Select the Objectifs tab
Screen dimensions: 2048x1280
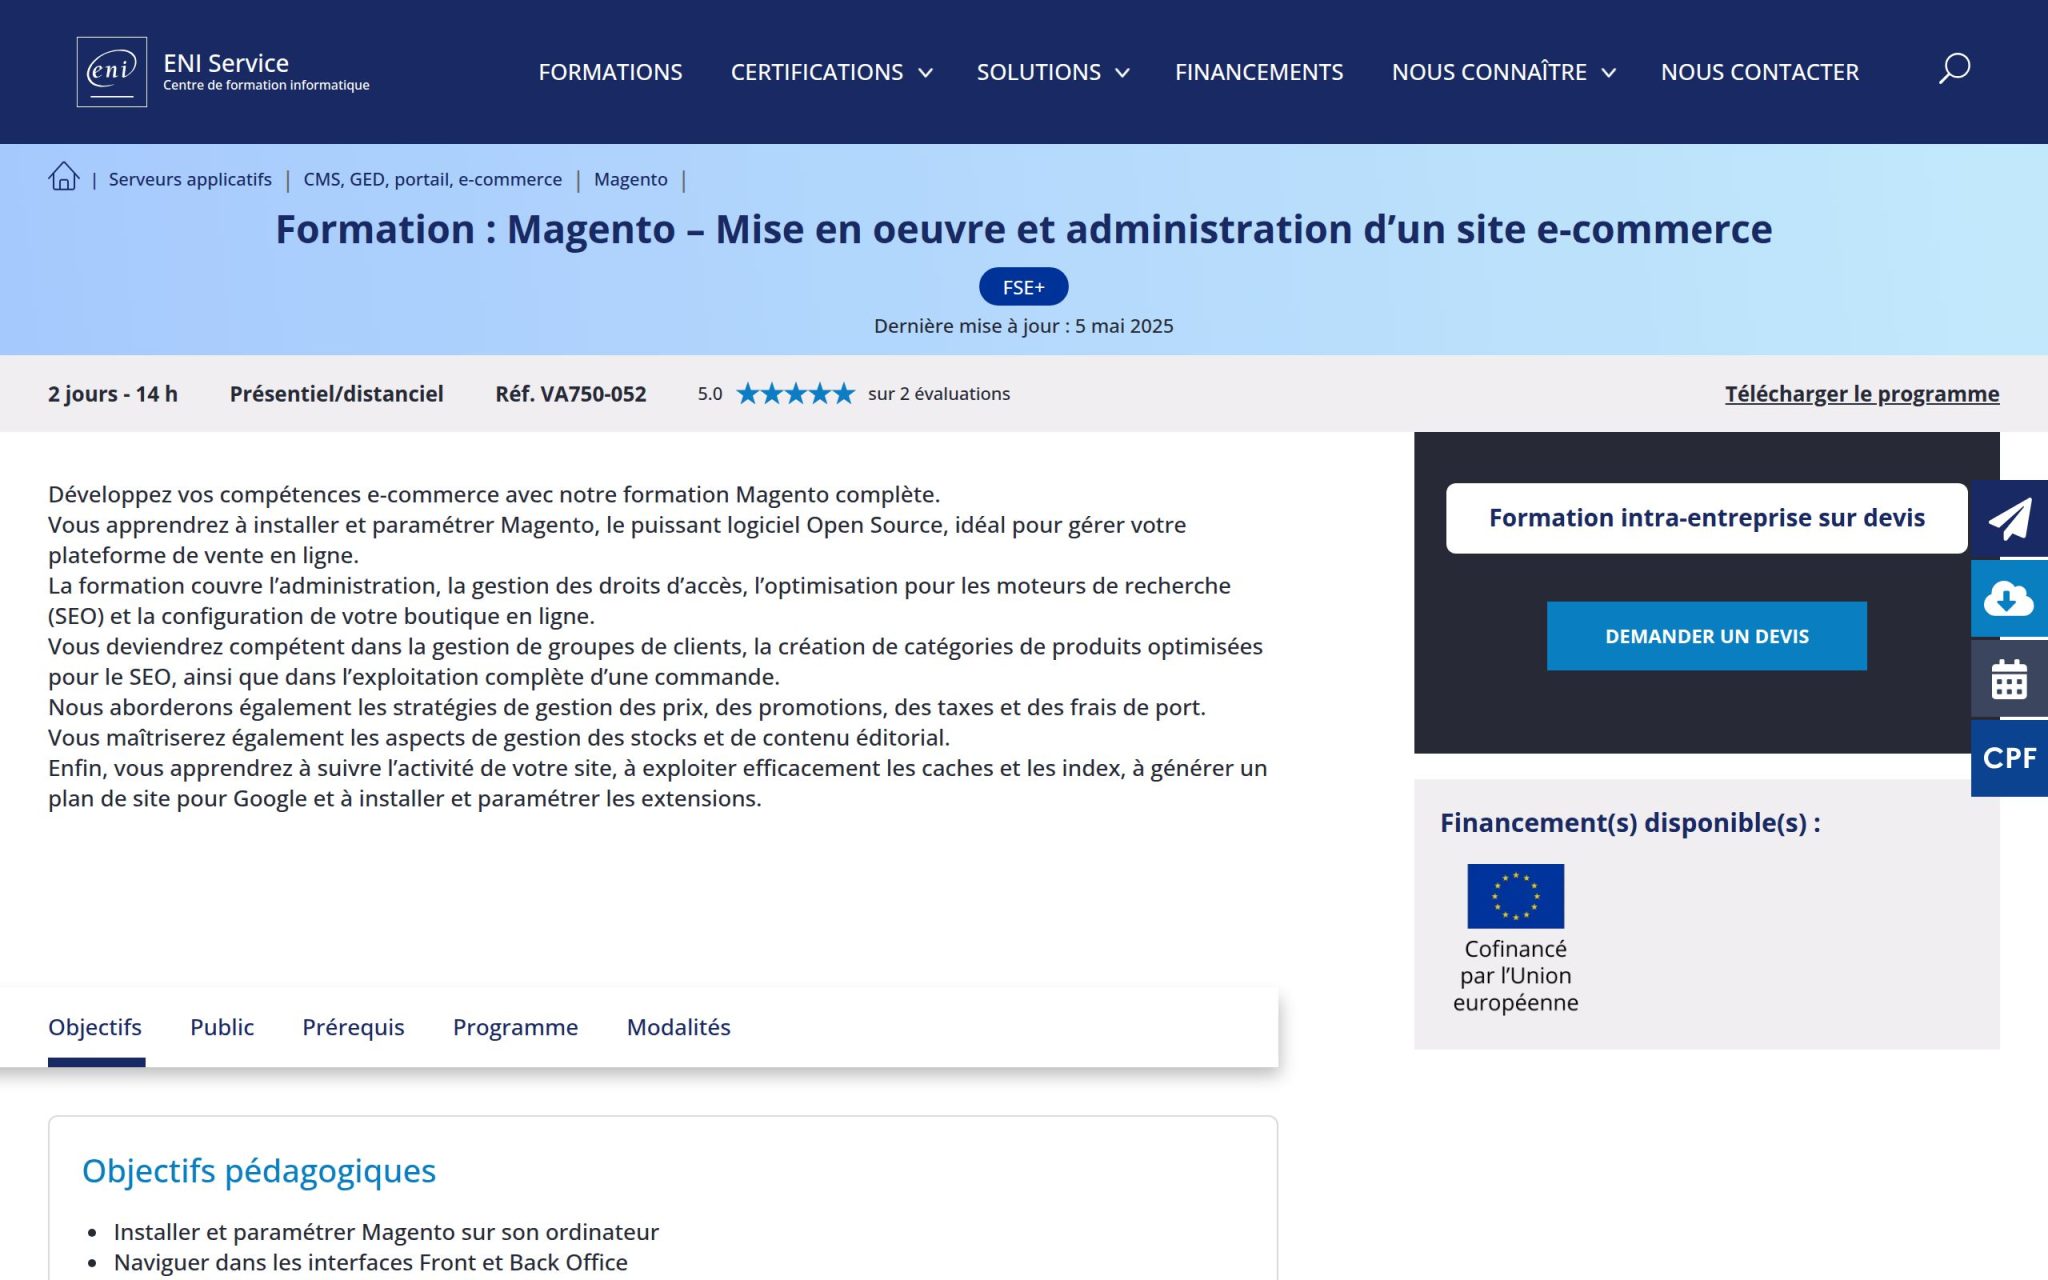point(95,1027)
